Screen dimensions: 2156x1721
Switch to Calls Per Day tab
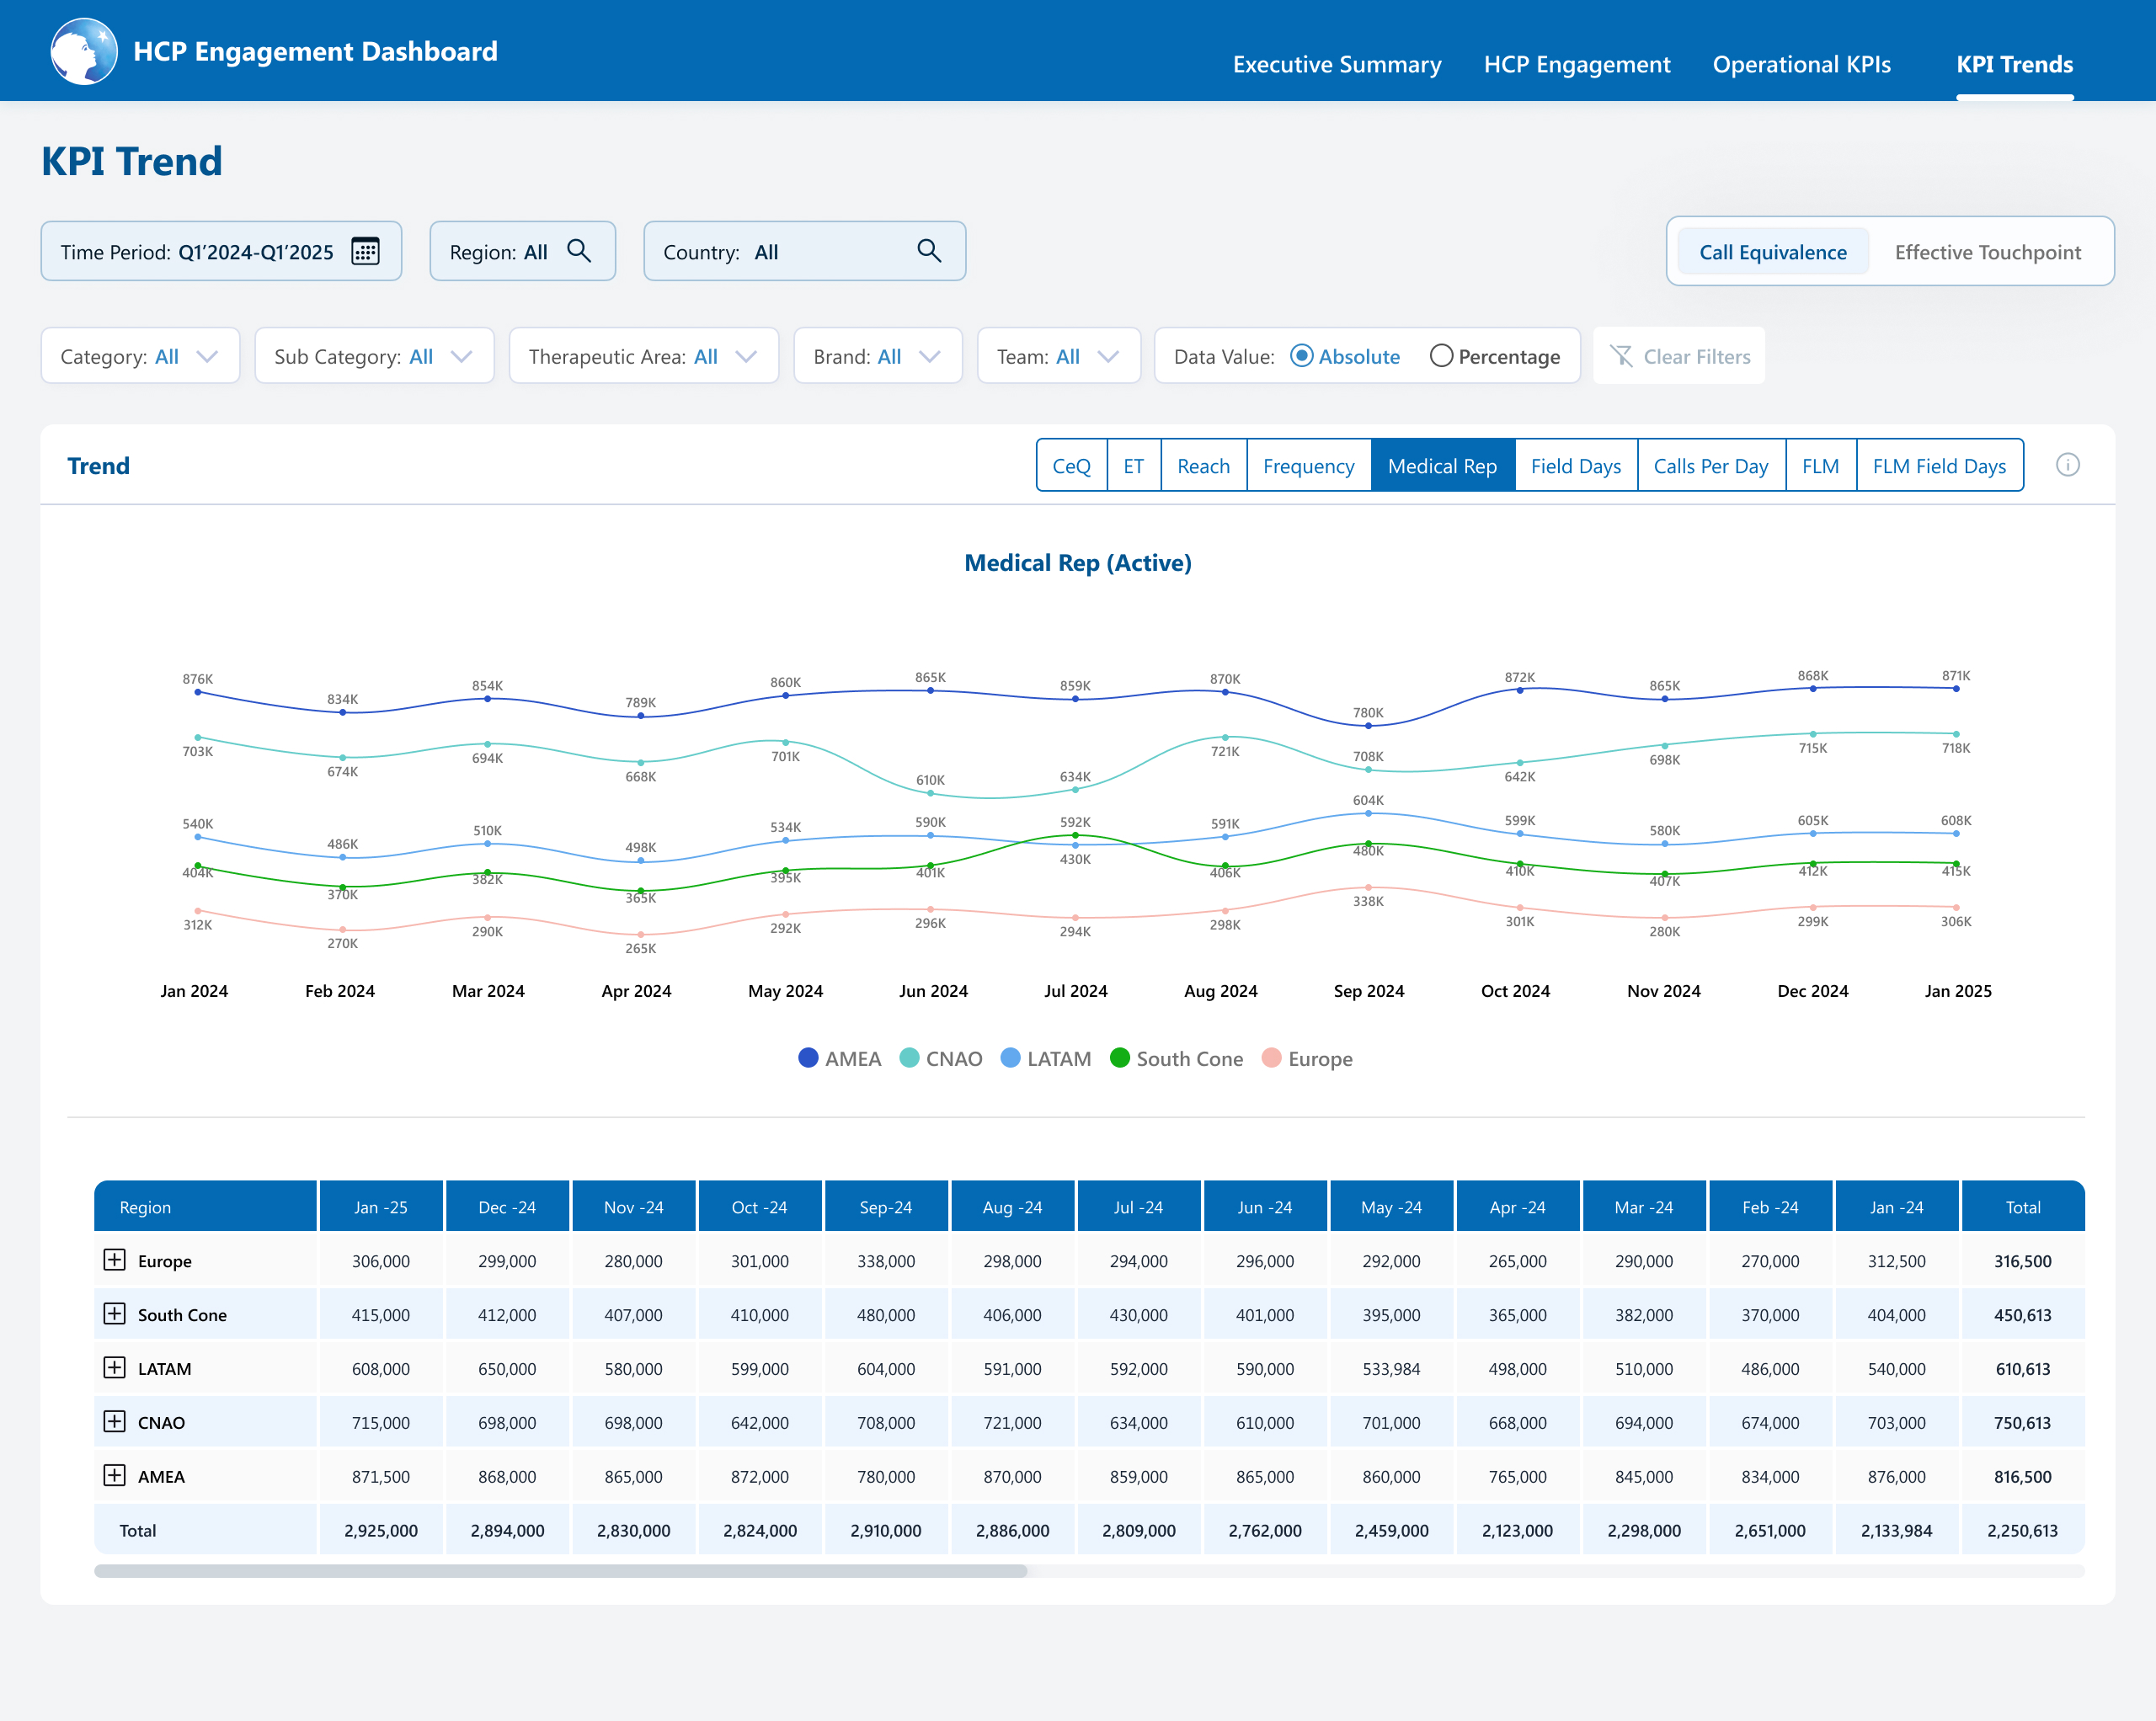(1710, 466)
